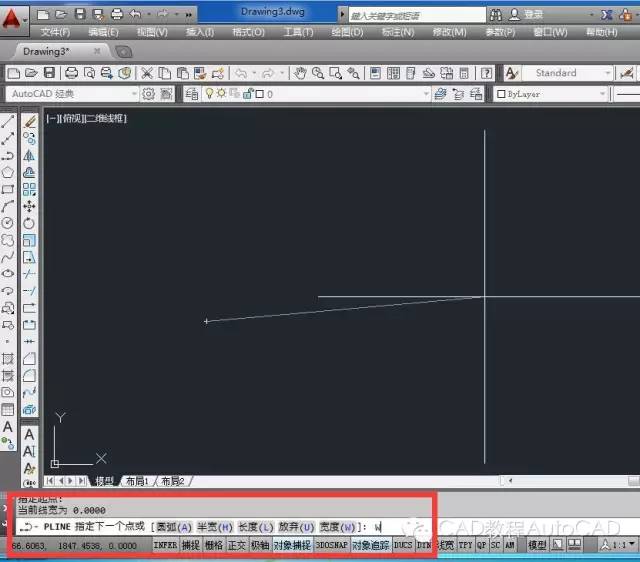The image size is (640, 562).
Task: Select the Circle draw tool
Action: click(x=8, y=223)
